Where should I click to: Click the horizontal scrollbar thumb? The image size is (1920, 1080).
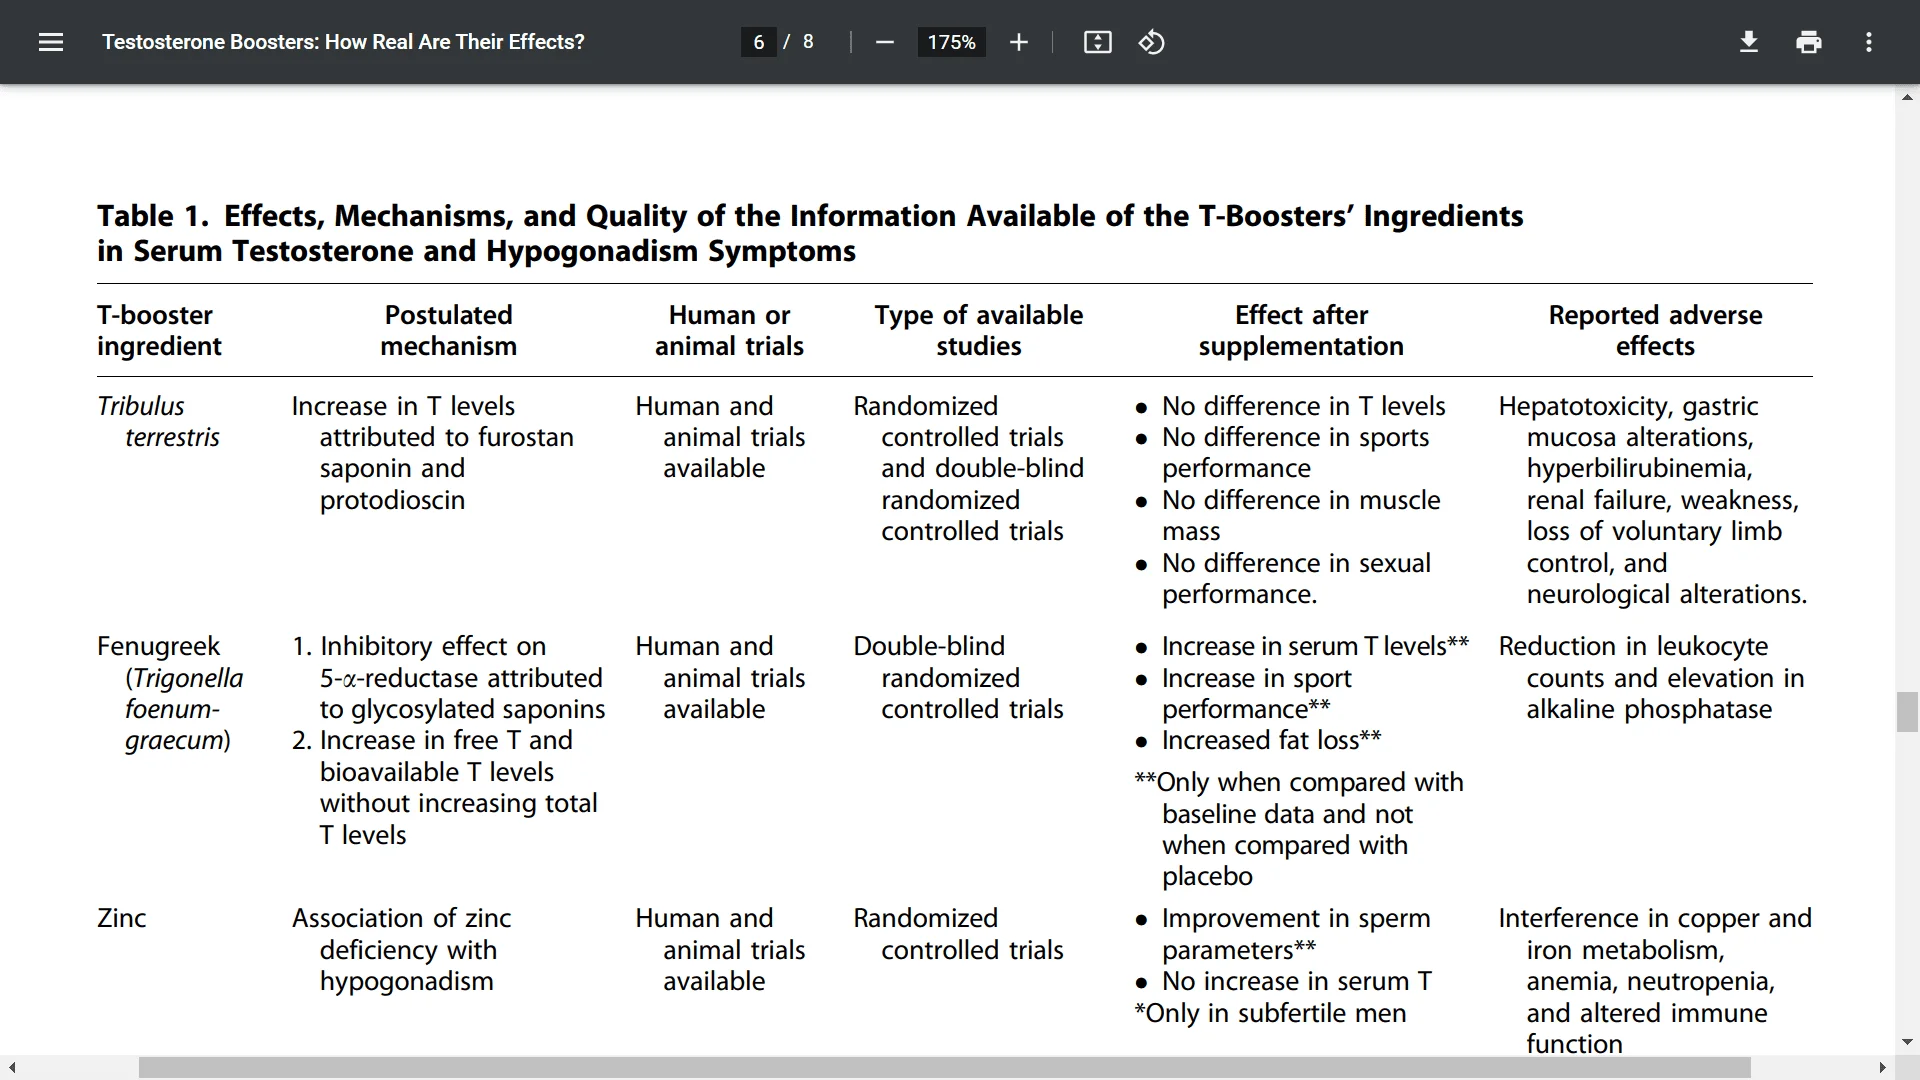945,1068
